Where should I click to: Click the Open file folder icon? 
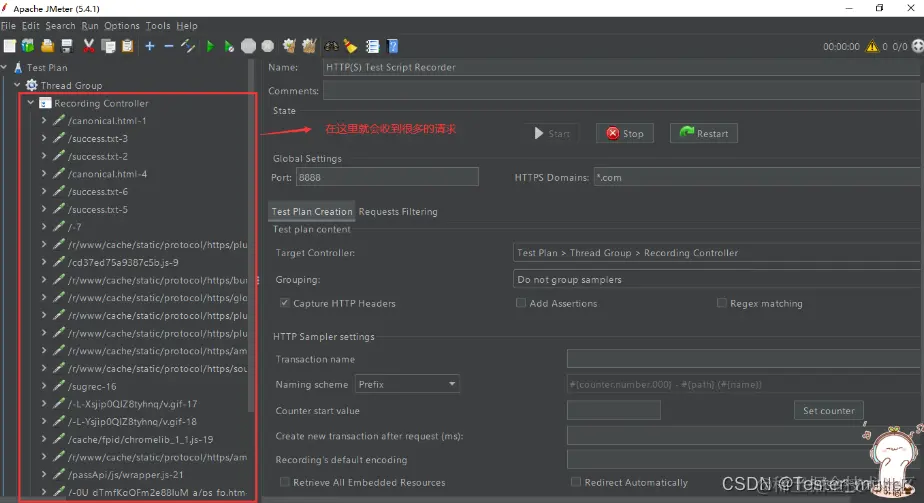pyautogui.click(x=47, y=46)
